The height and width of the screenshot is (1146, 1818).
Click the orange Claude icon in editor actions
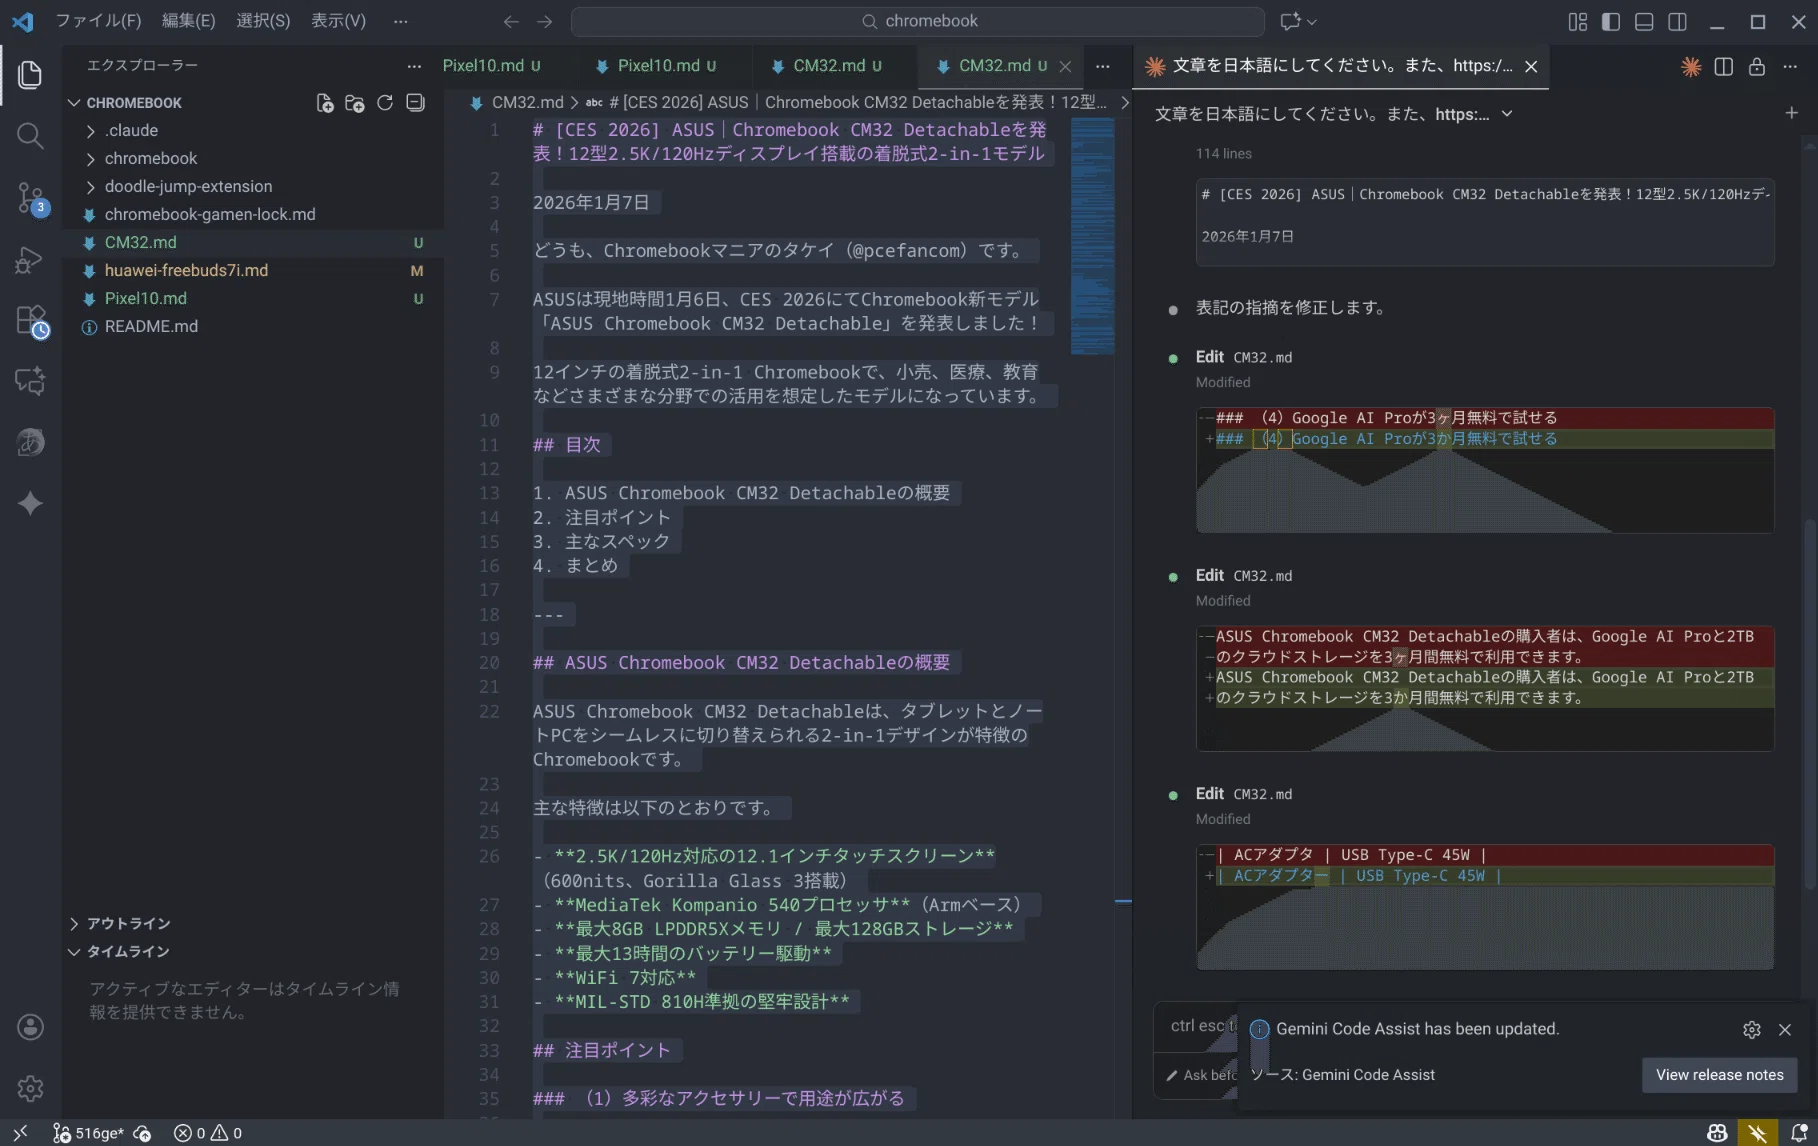pyautogui.click(x=1691, y=66)
